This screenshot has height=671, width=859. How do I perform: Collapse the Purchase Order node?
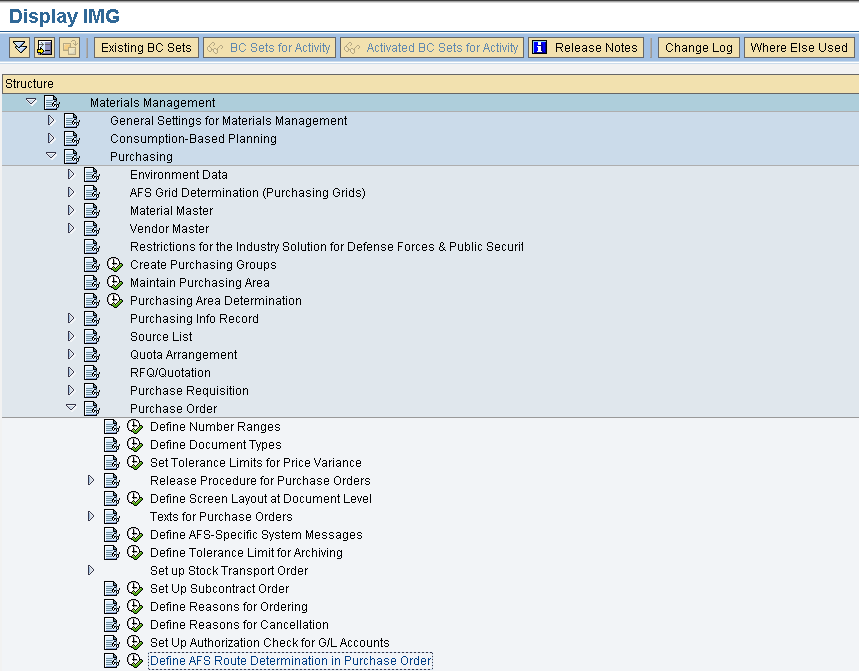pyautogui.click(x=70, y=408)
